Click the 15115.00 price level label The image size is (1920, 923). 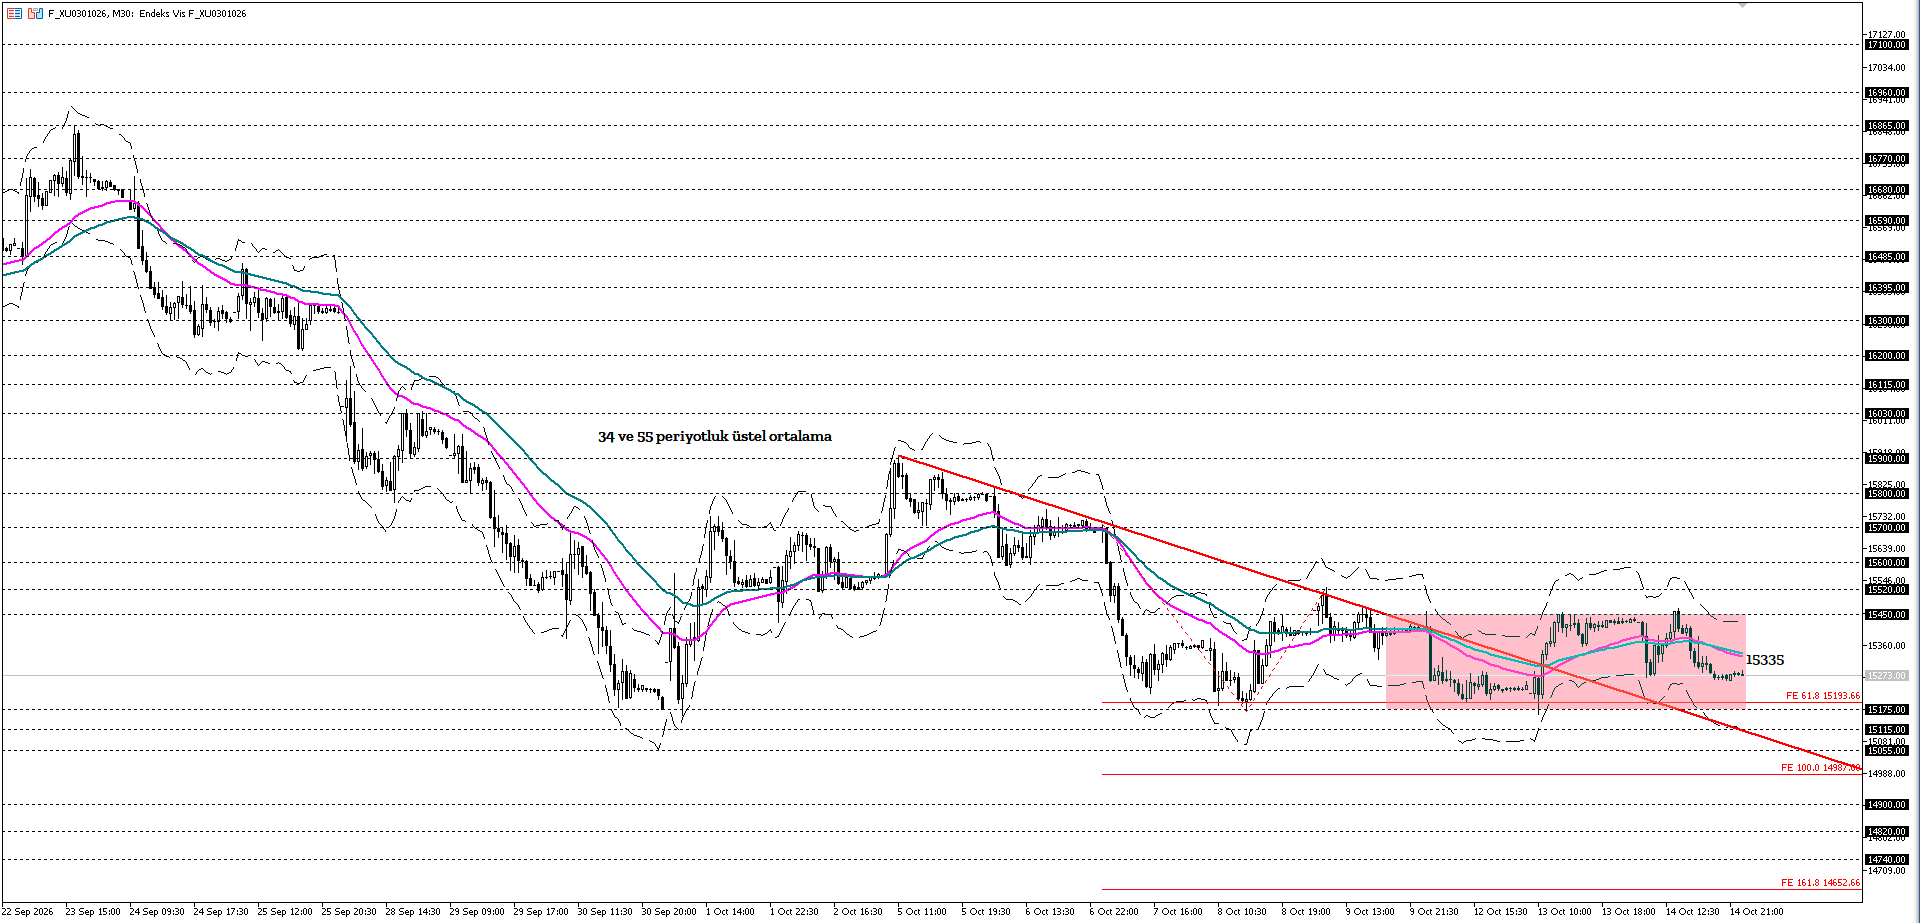[1887, 730]
